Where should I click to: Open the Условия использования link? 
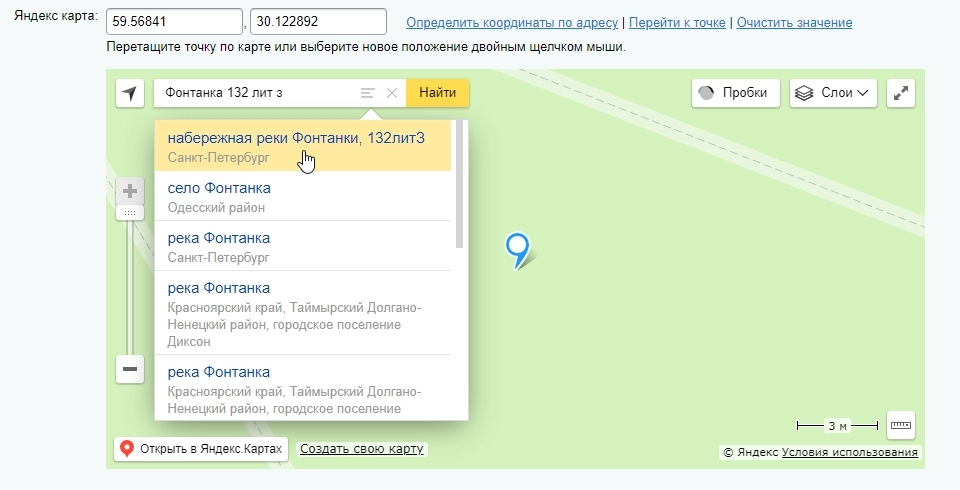point(850,453)
